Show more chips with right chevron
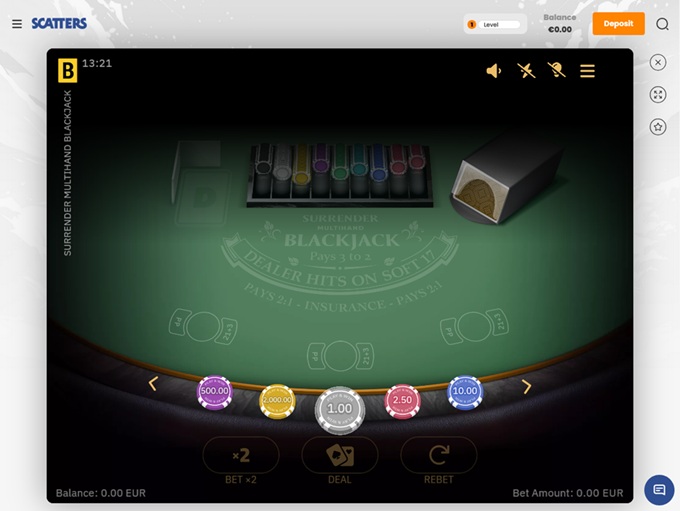The width and height of the screenshot is (680, 511). click(526, 387)
